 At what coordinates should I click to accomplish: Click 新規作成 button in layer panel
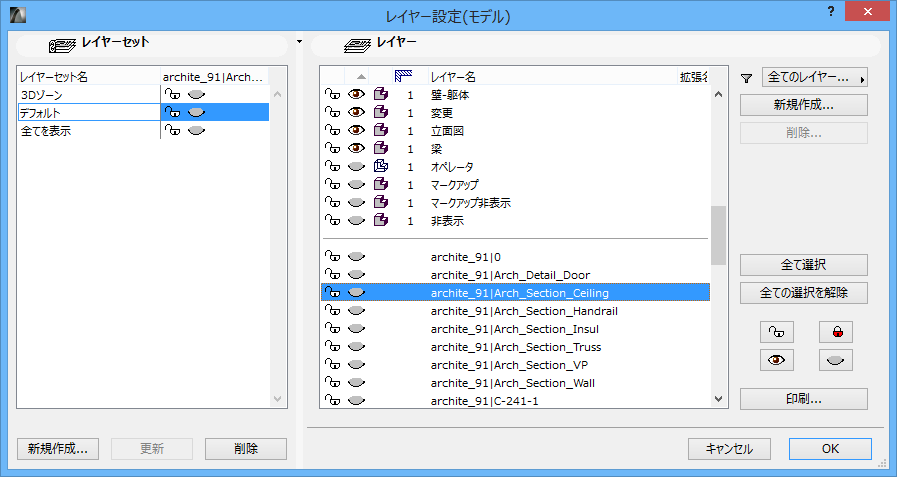tap(804, 105)
